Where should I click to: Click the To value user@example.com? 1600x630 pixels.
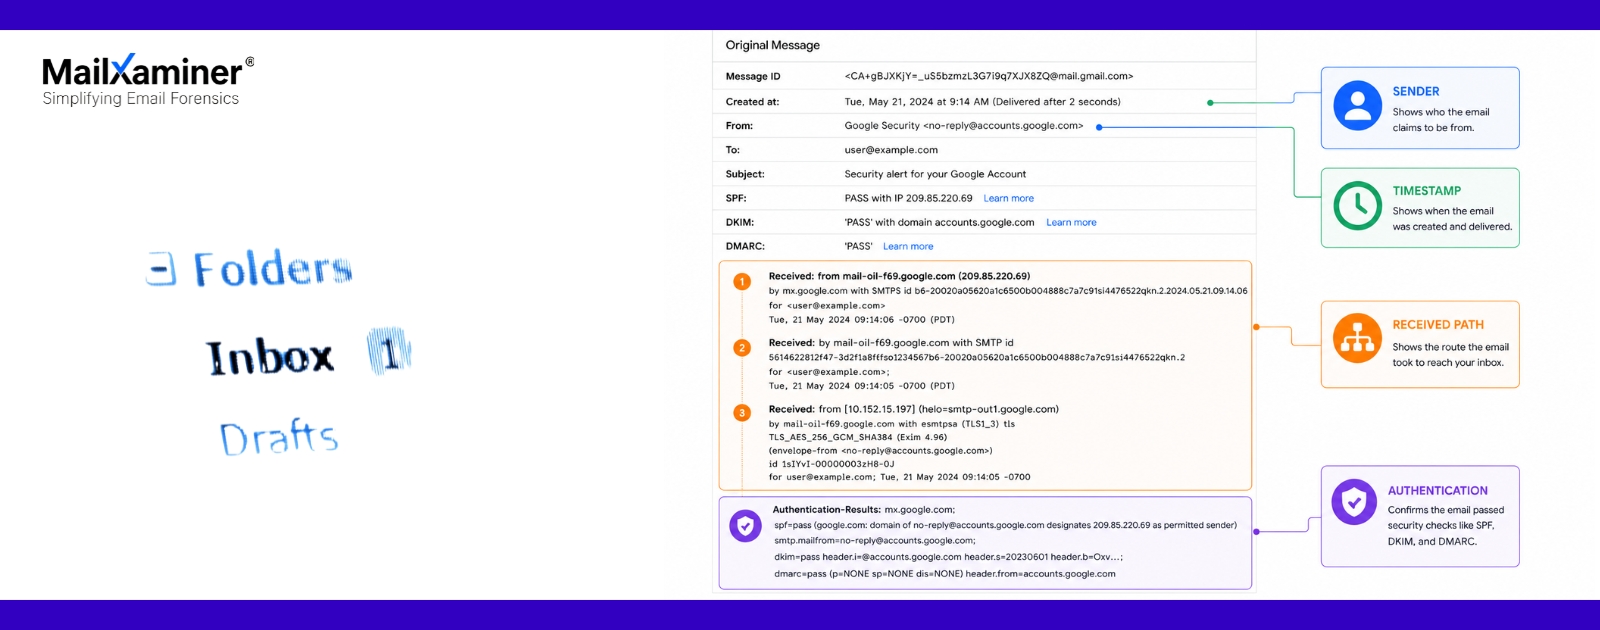pos(891,150)
